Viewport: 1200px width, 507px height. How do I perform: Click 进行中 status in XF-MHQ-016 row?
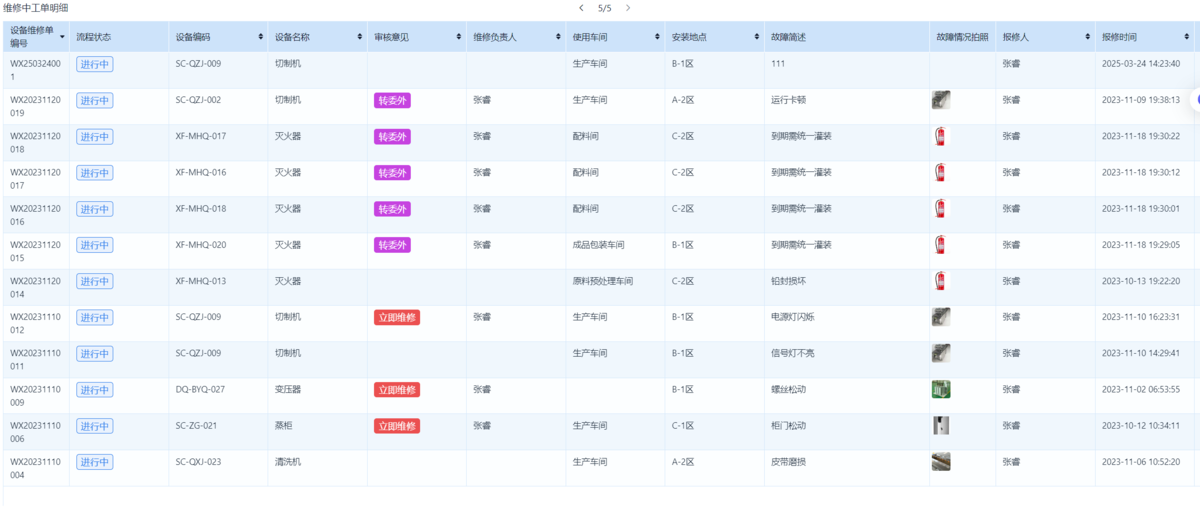click(x=95, y=173)
